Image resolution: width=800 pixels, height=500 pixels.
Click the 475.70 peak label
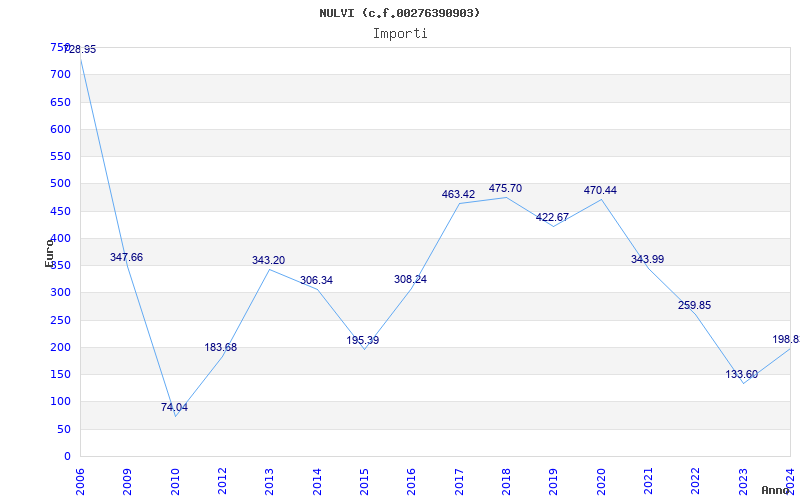point(506,189)
